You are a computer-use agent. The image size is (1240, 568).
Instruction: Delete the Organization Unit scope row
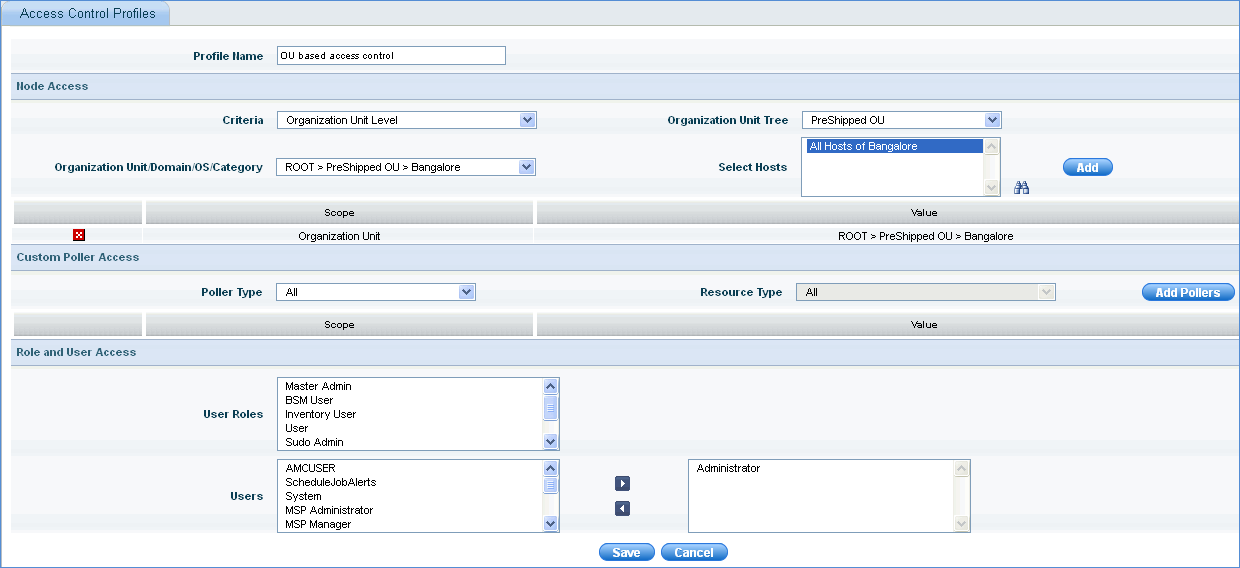[79, 235]
